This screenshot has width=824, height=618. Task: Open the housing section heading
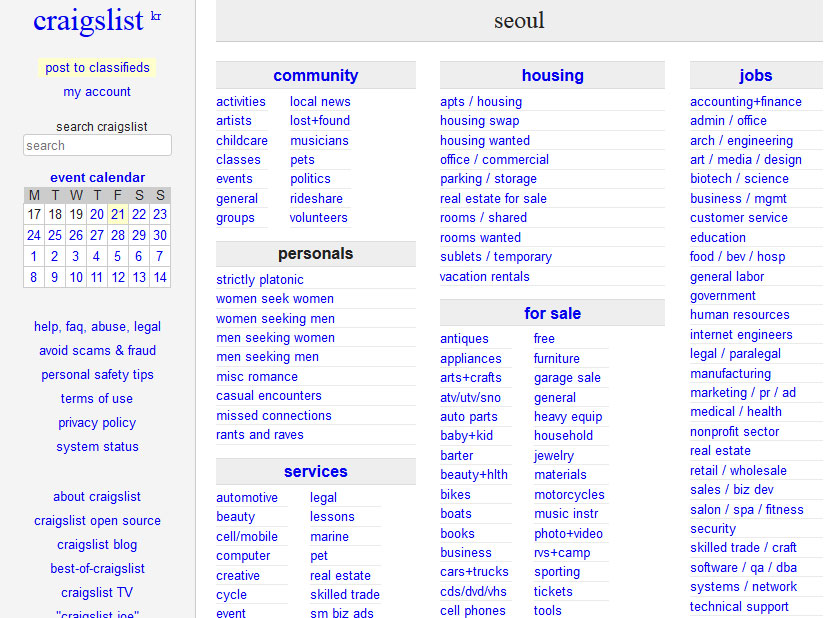pyautogui.click(x=552, y=75)
